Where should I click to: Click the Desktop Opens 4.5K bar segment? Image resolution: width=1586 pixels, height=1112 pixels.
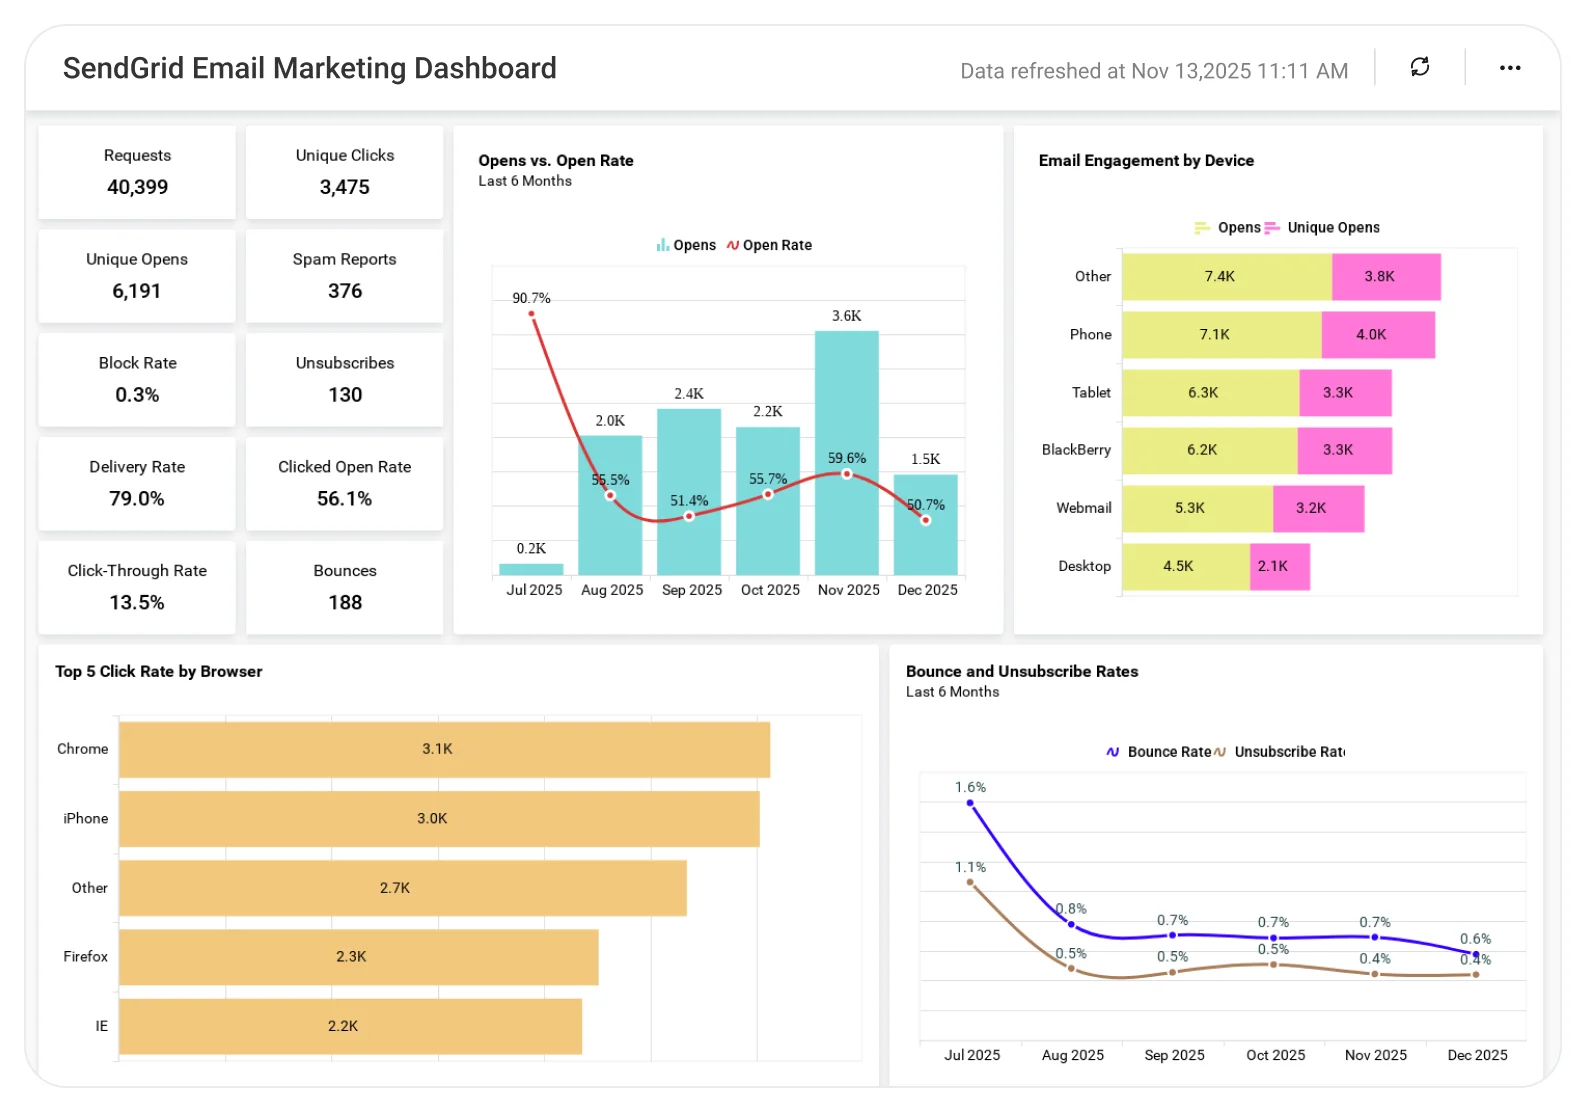(1185, 566)
